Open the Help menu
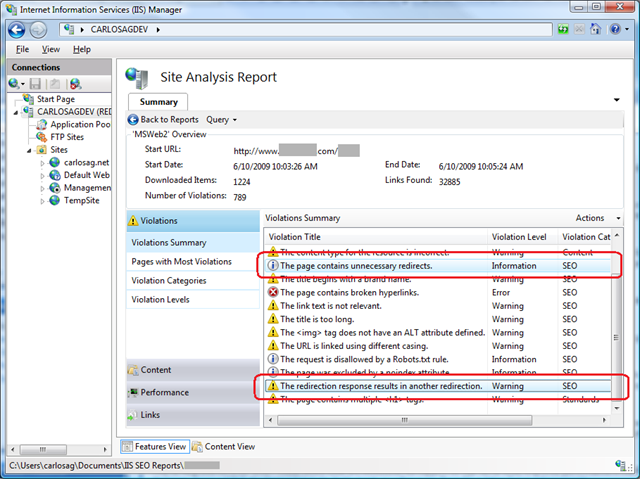The height and width of the screenshot is (479, 640). pyautogui.click(x=82, y=49)
